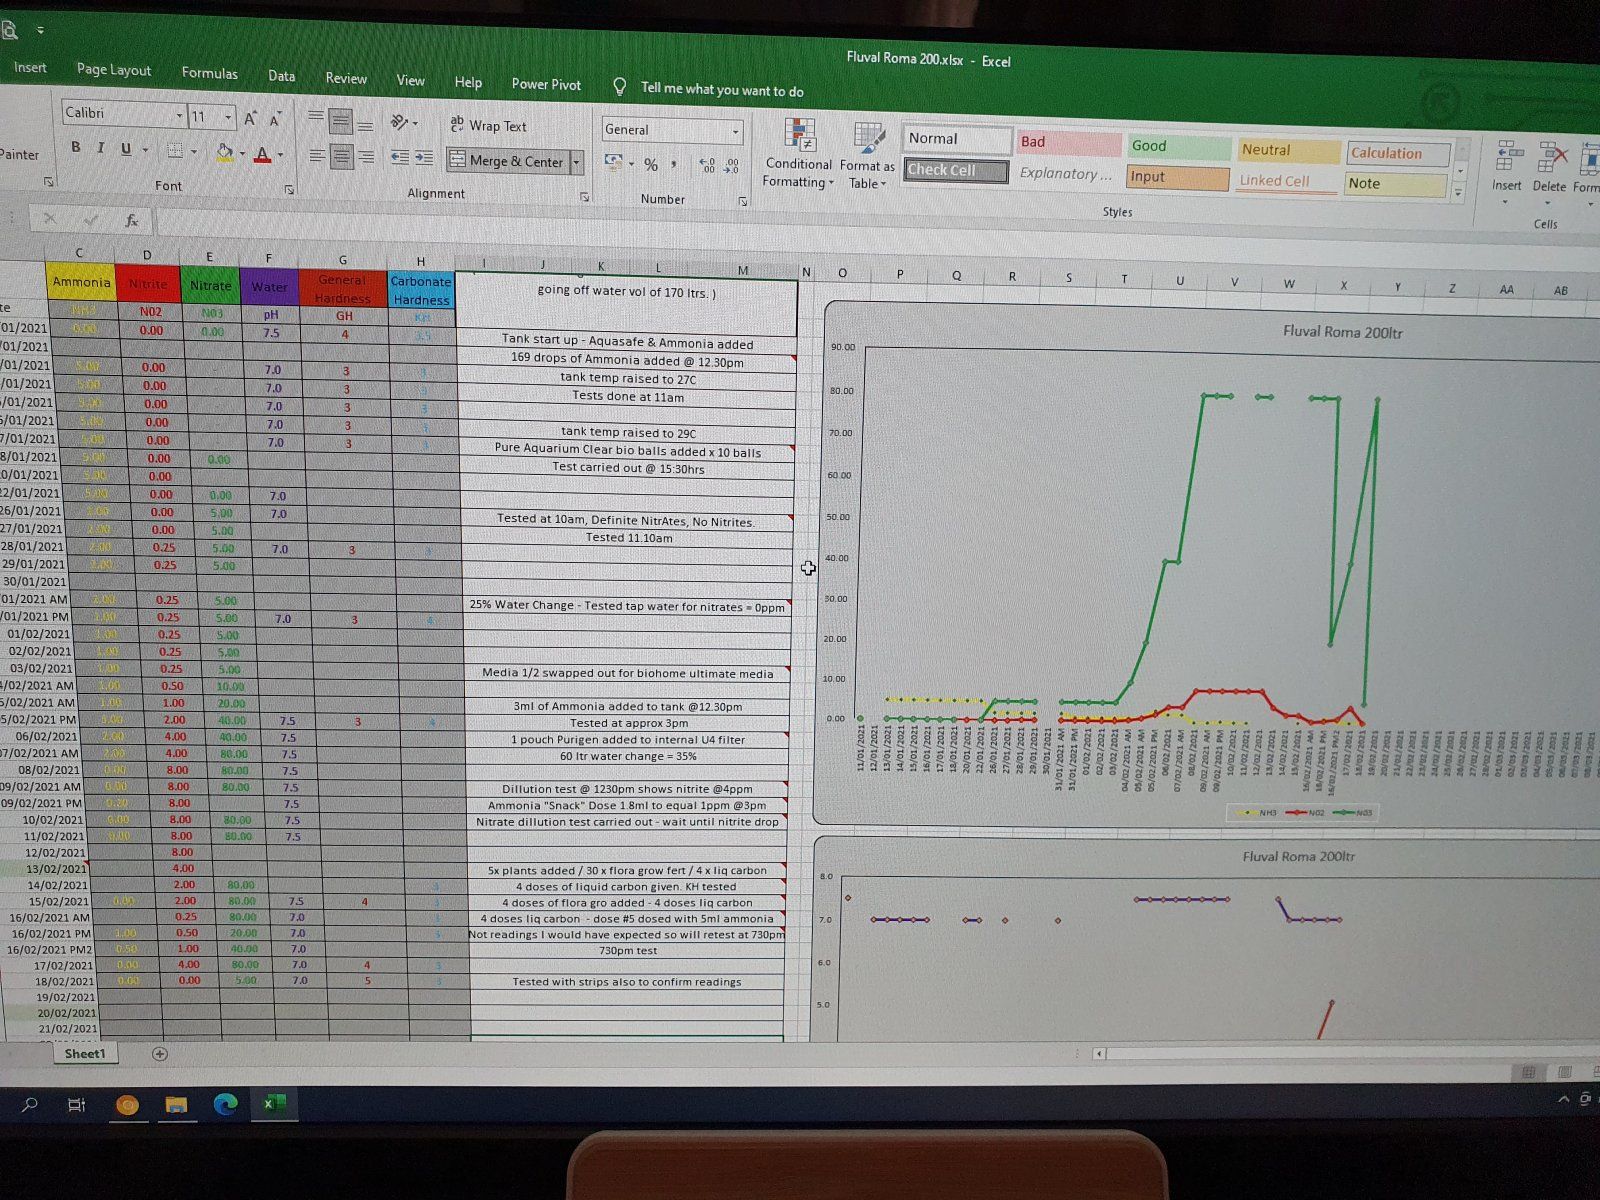Toggle Underline formatting

tap(126, 149)
